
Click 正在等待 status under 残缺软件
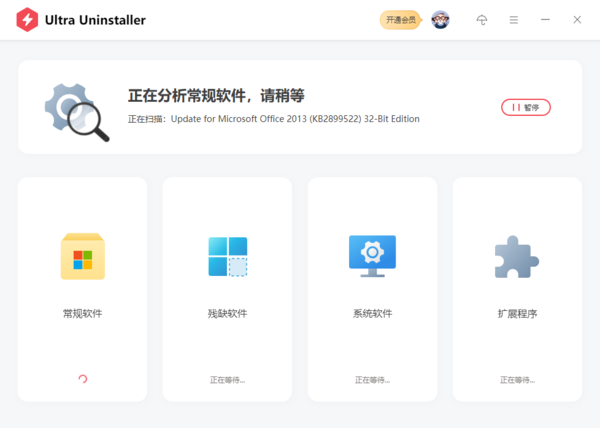tap(227, 380)
